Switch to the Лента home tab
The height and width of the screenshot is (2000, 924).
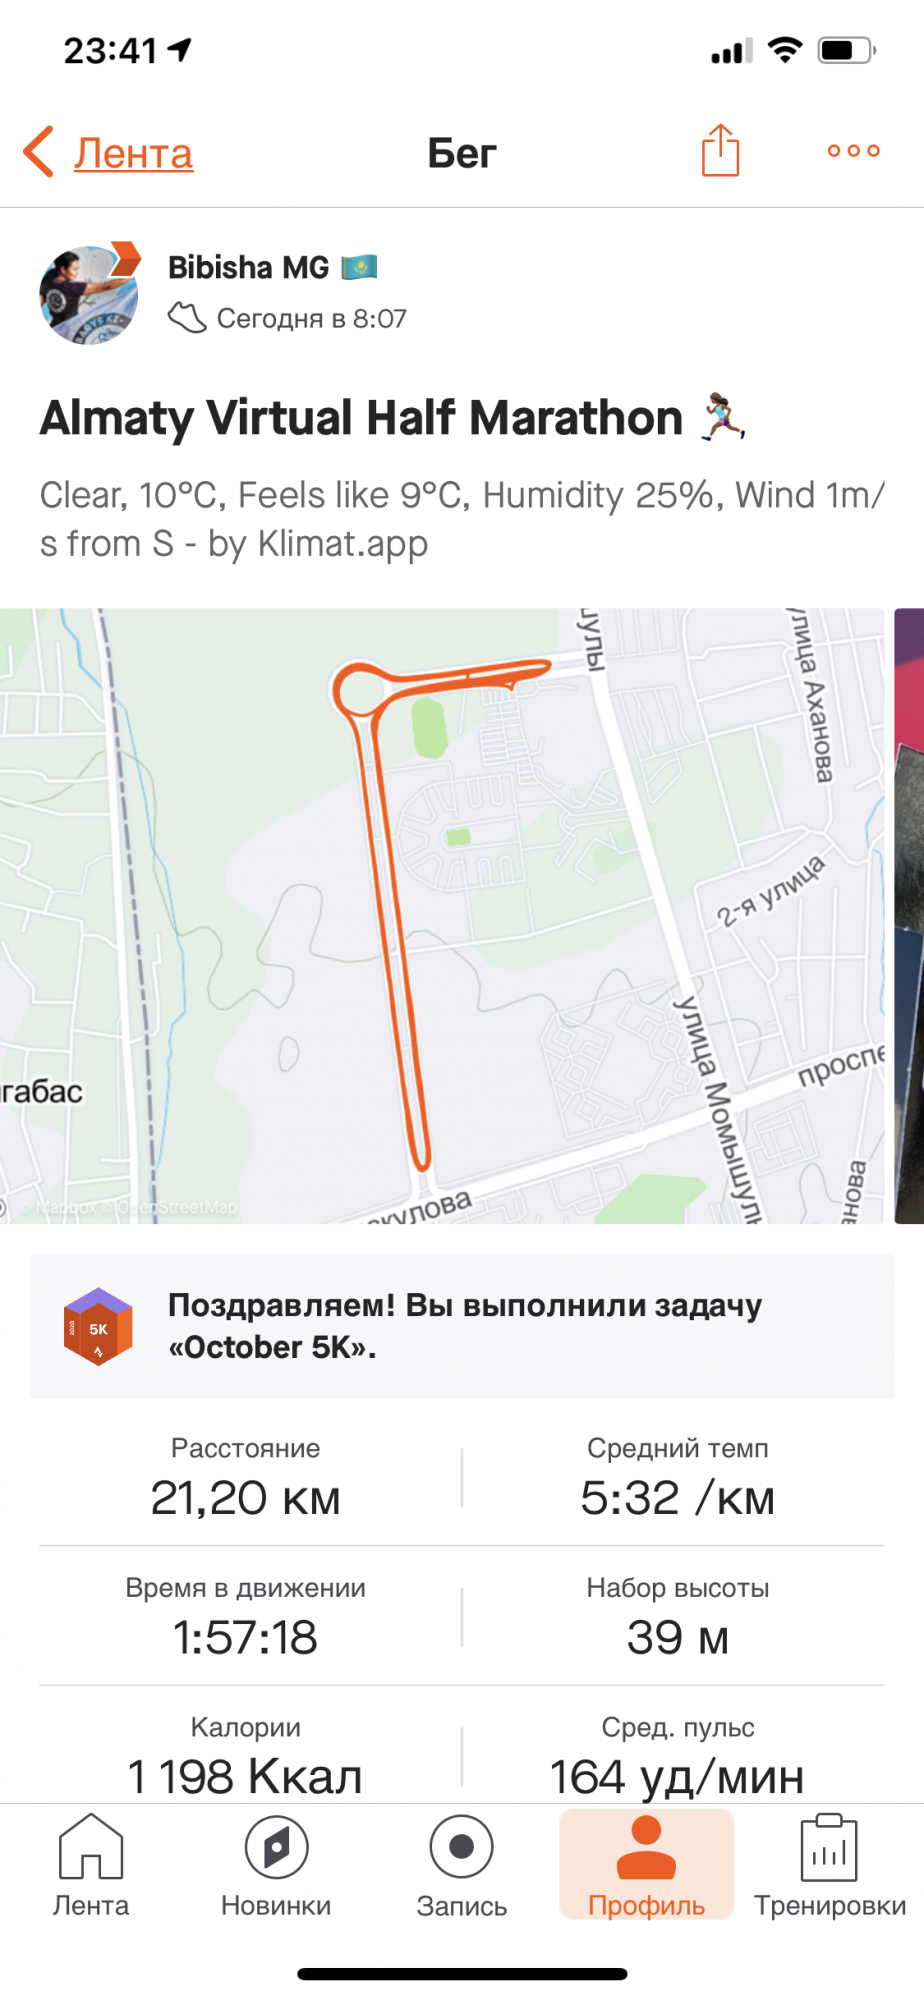(x=91, y=1866)
